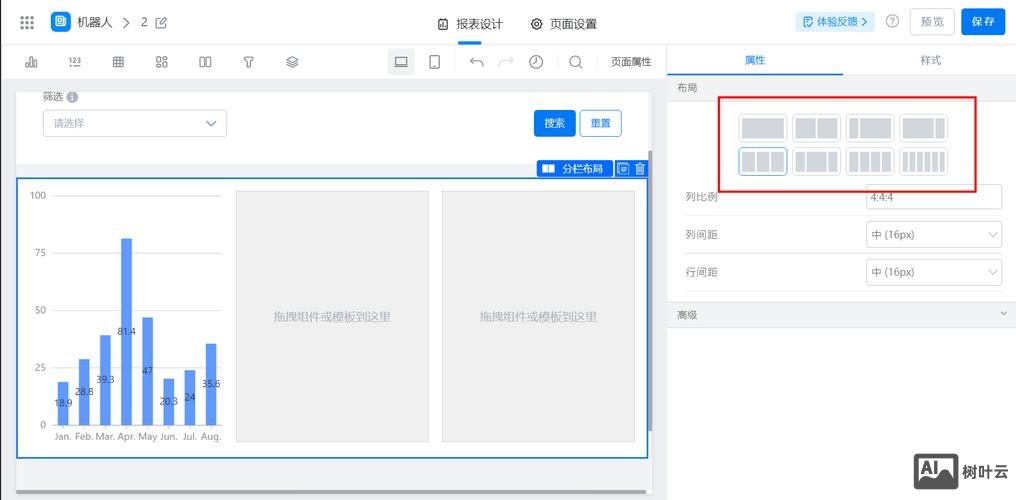Switch to the 报表设计 tab
Viewport: 1016px width, 500px height.
(x=470, y=24)
